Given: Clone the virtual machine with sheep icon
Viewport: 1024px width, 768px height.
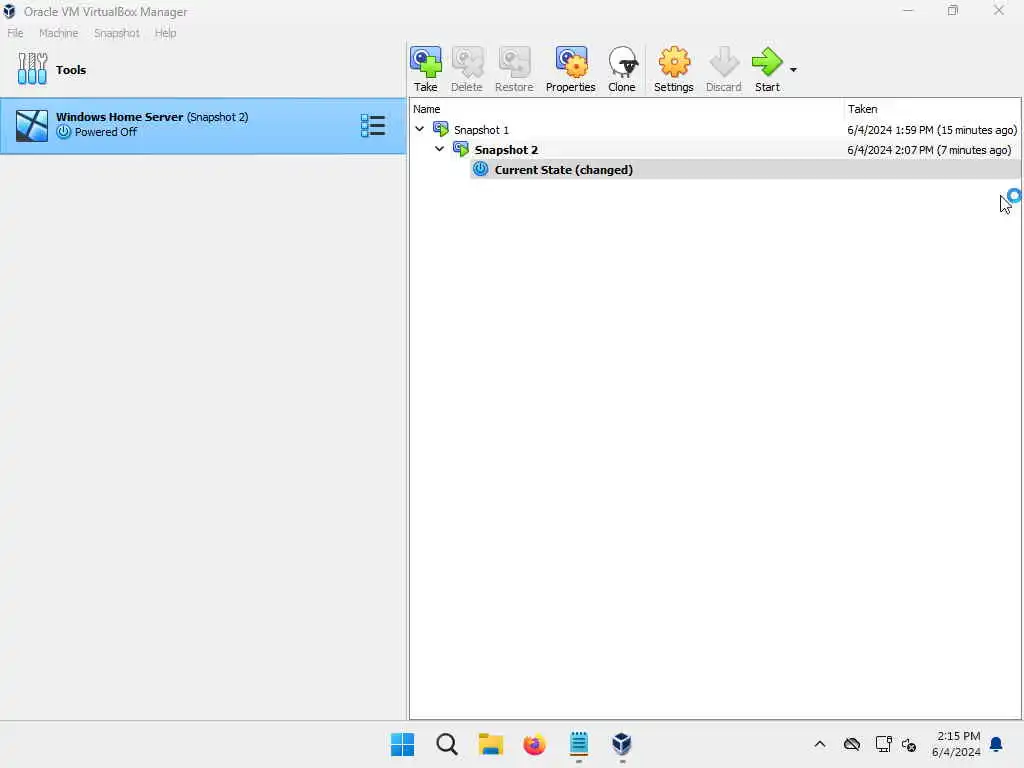Looking at the screenshot, I should [x=622, y=69].
